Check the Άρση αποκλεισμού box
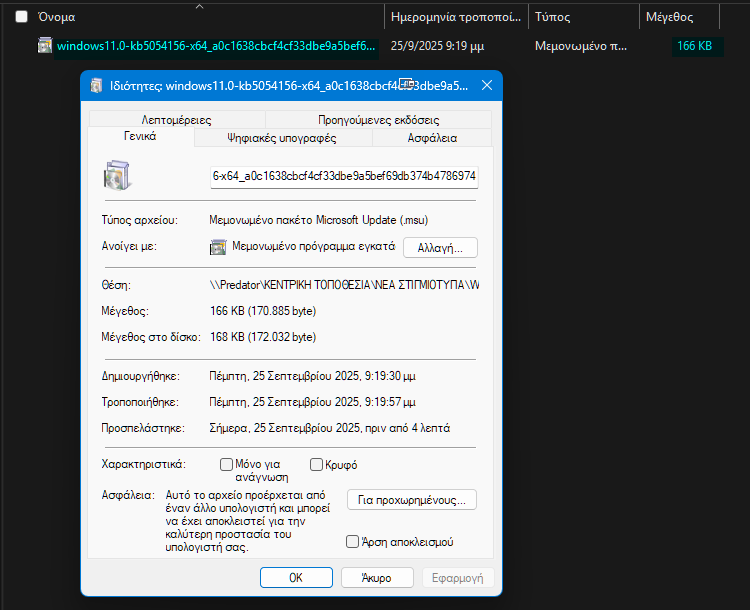The image size is (750, 610). (352, 542)
